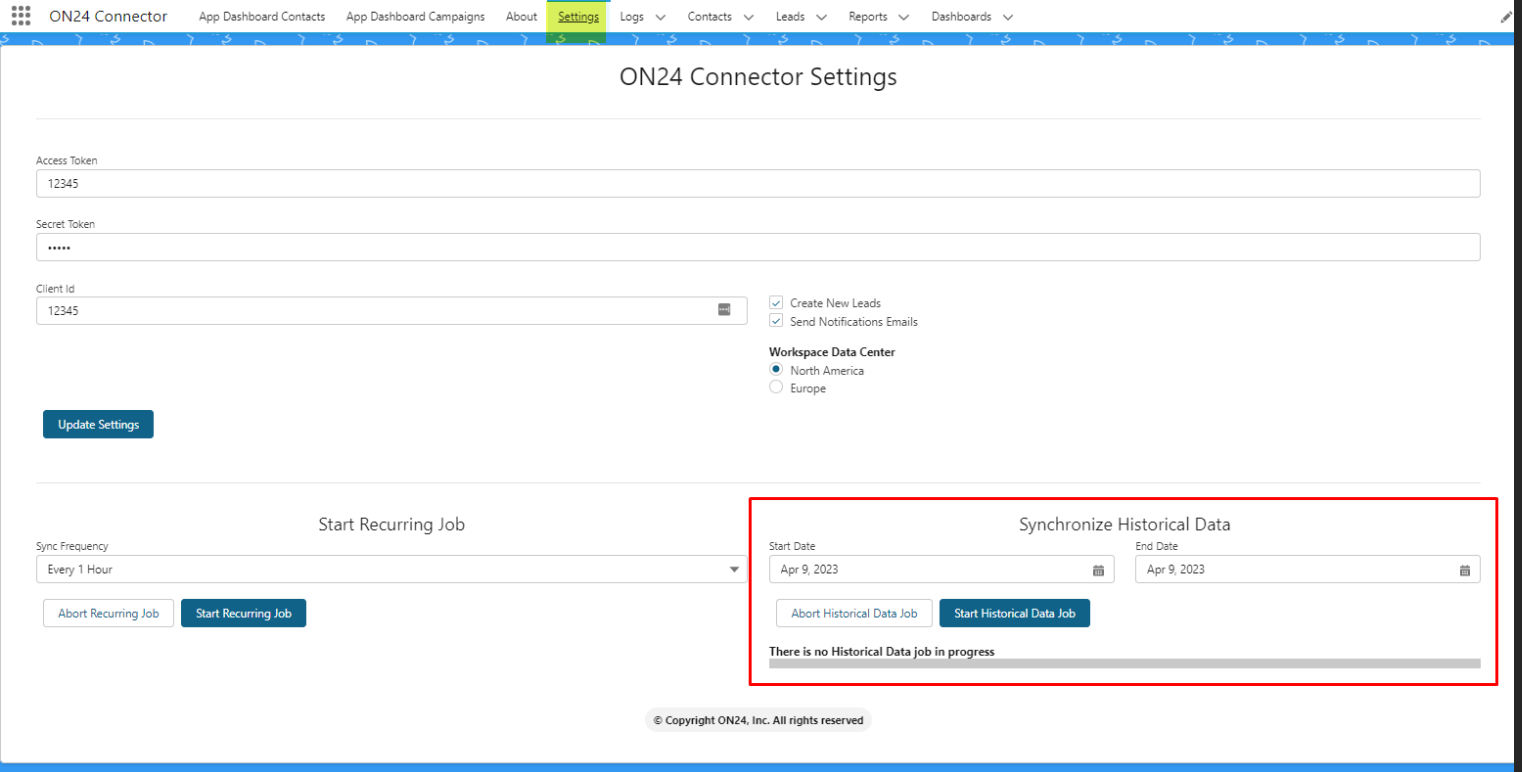
Task: Click Start Historical Data Job button
Action: tap(1014, 613)
